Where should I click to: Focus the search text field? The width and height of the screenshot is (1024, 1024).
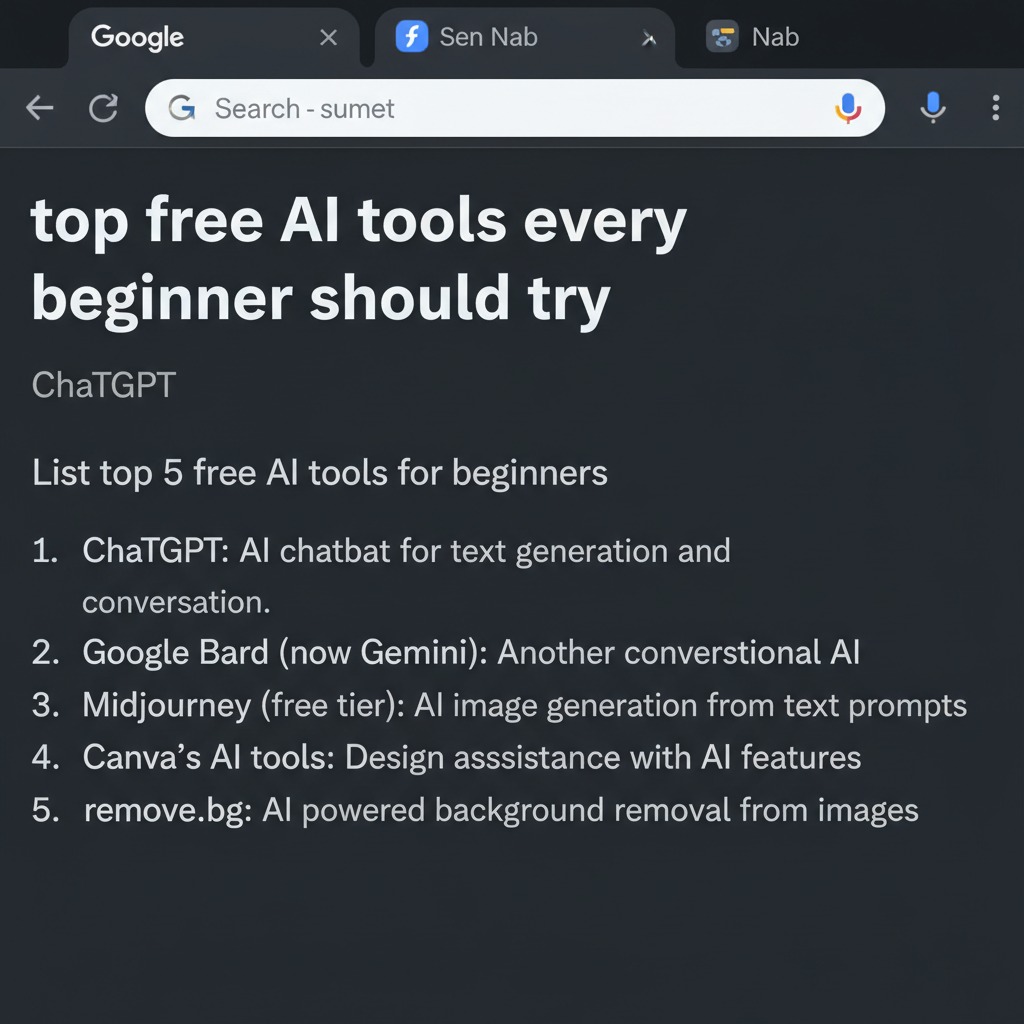500,108
